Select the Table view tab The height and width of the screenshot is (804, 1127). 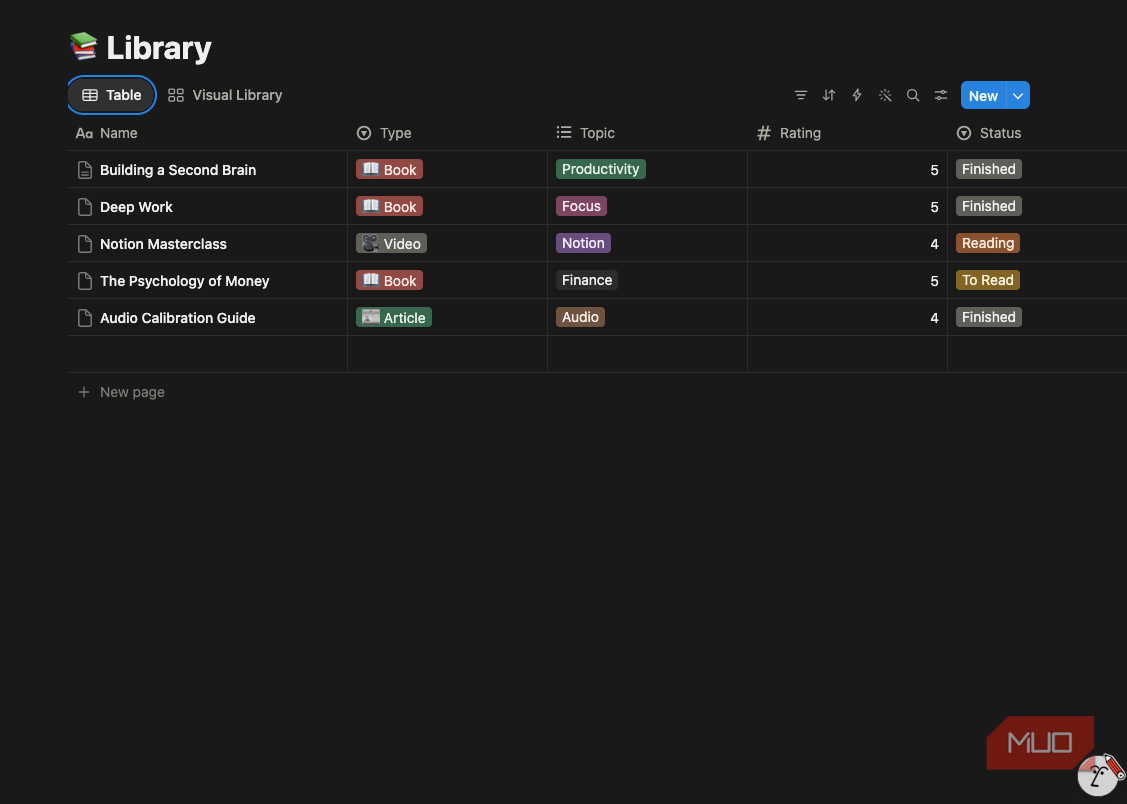pos(111,95)
